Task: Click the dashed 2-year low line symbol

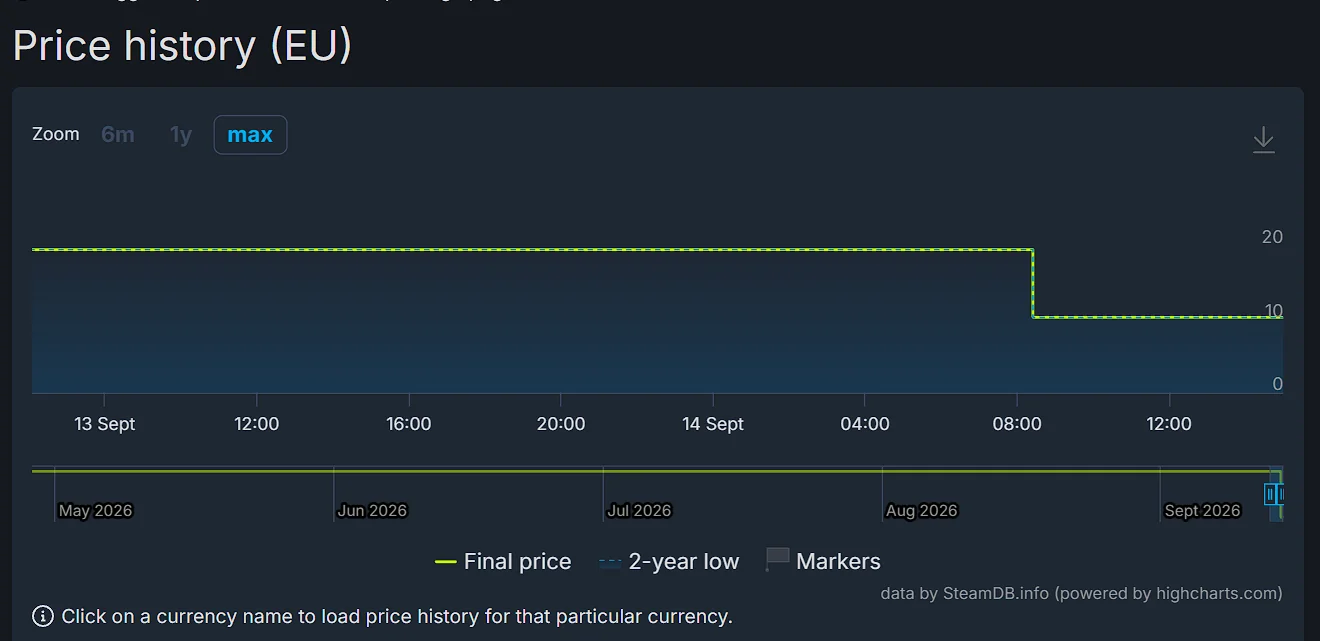Action: (x=610, y=562)
